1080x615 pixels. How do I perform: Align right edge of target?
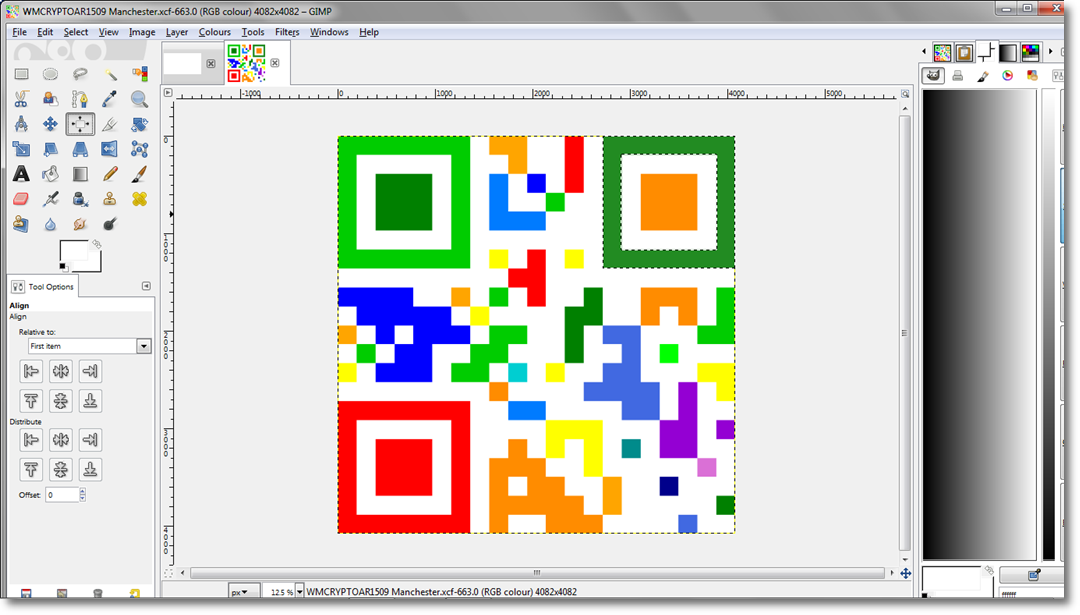click(x=90, y=371)
